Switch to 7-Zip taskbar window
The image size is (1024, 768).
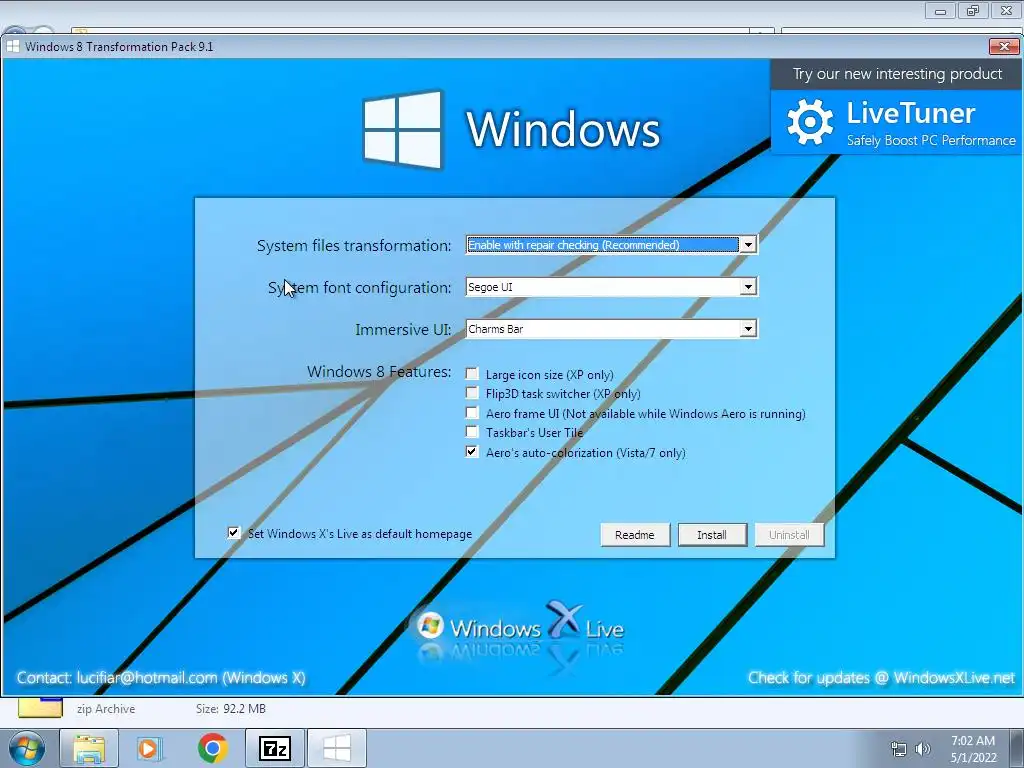tap(274, 749)
